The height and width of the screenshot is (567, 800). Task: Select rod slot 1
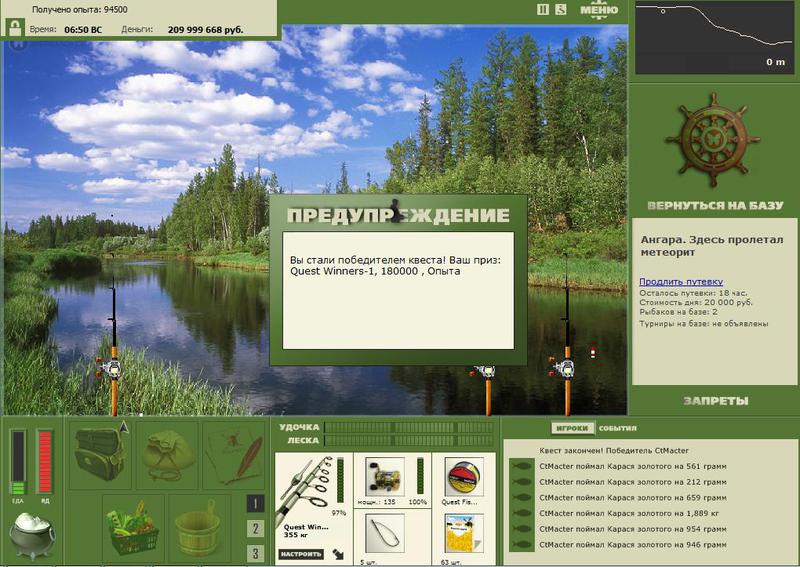[256, 504]
